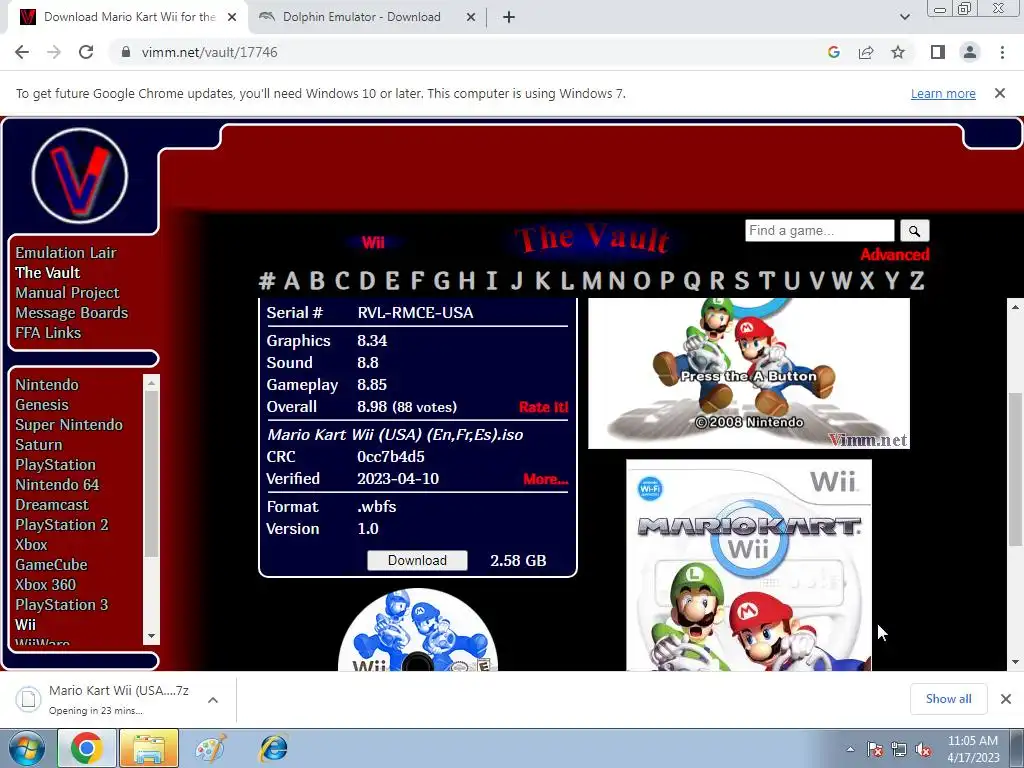Click the address bar URL

point(209,52)
